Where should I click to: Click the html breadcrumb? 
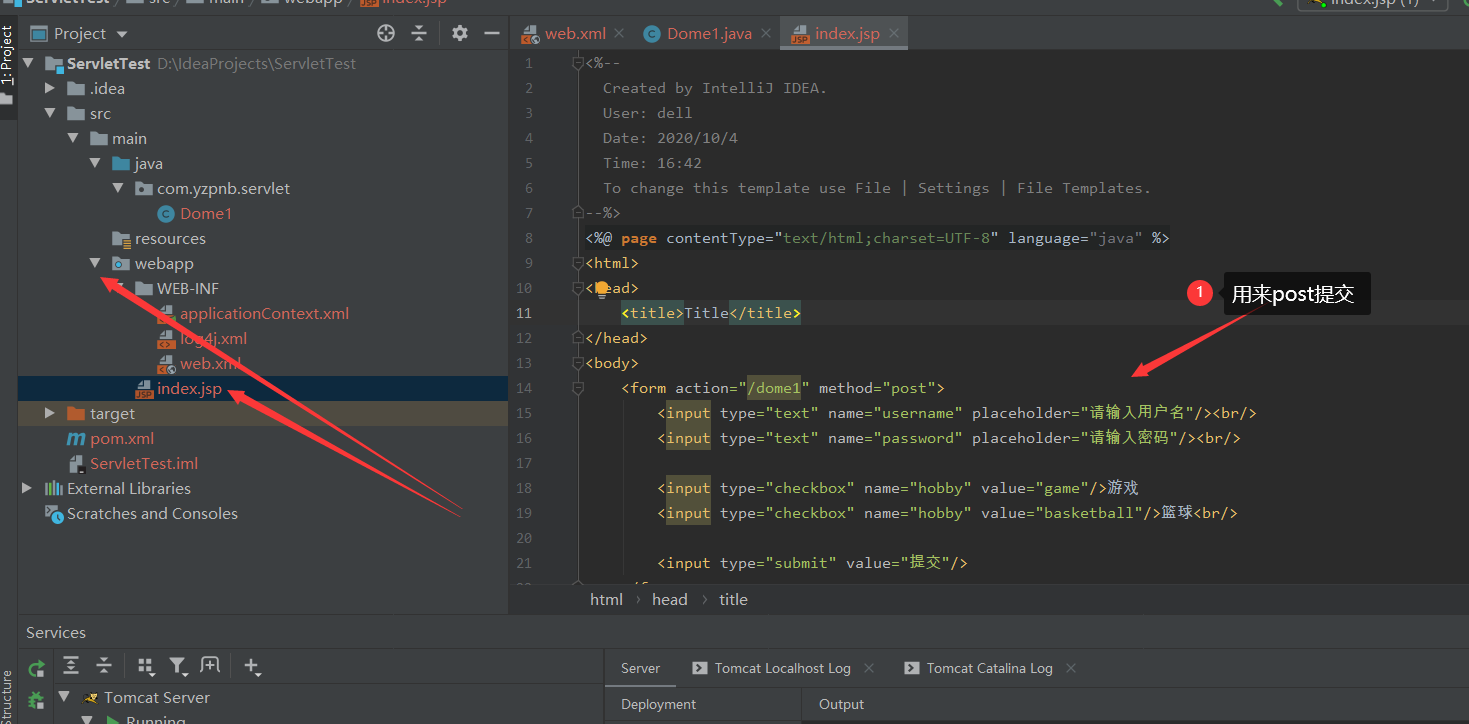(x=606, y=599)
